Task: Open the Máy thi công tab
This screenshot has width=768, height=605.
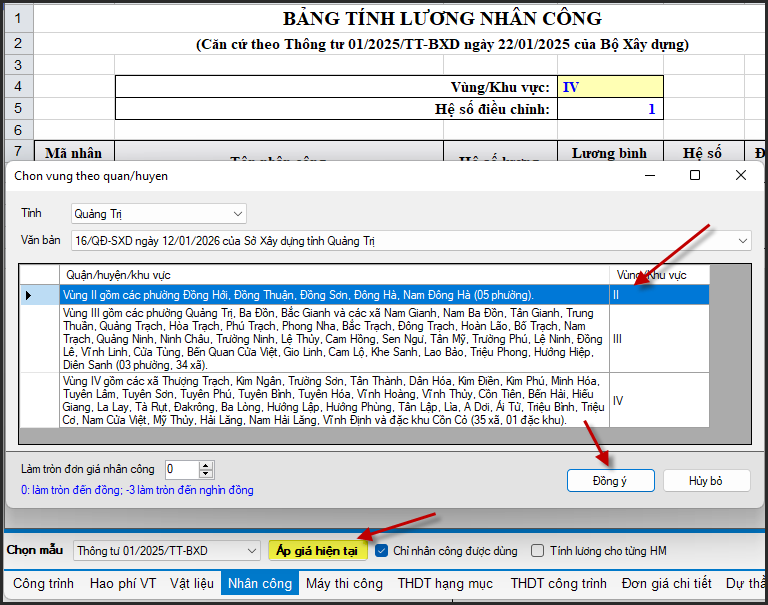Action: click(344, 584)
